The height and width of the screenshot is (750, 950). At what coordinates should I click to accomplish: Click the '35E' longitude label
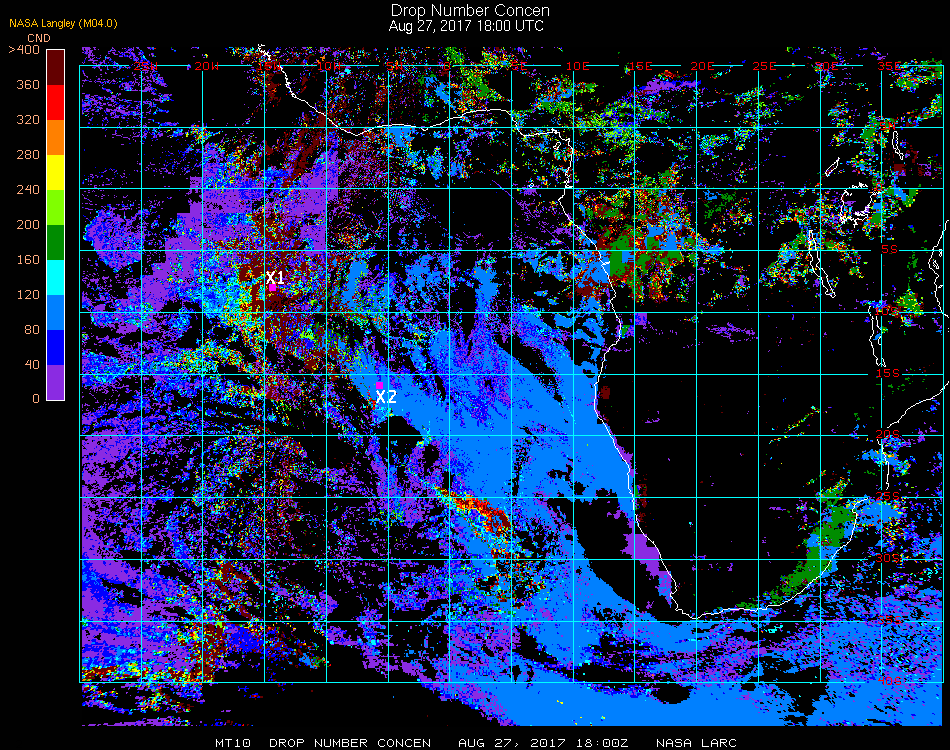(x=889, y=66)
